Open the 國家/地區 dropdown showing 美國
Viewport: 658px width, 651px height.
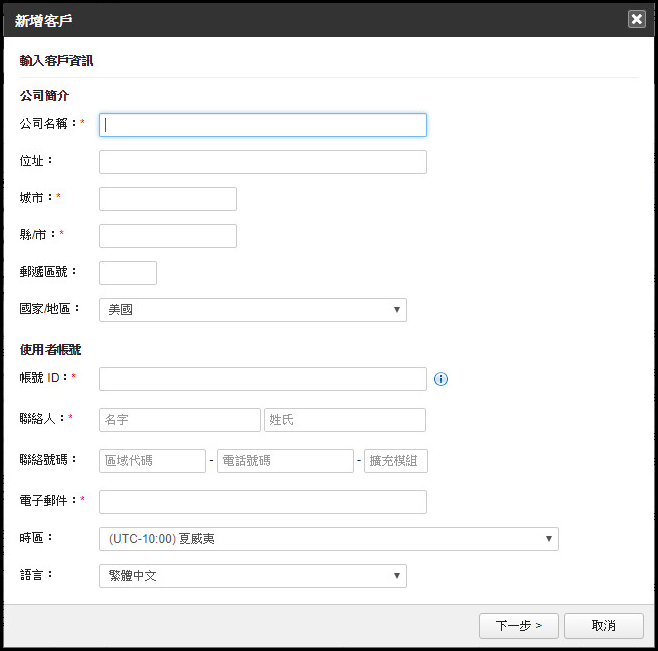252,310
